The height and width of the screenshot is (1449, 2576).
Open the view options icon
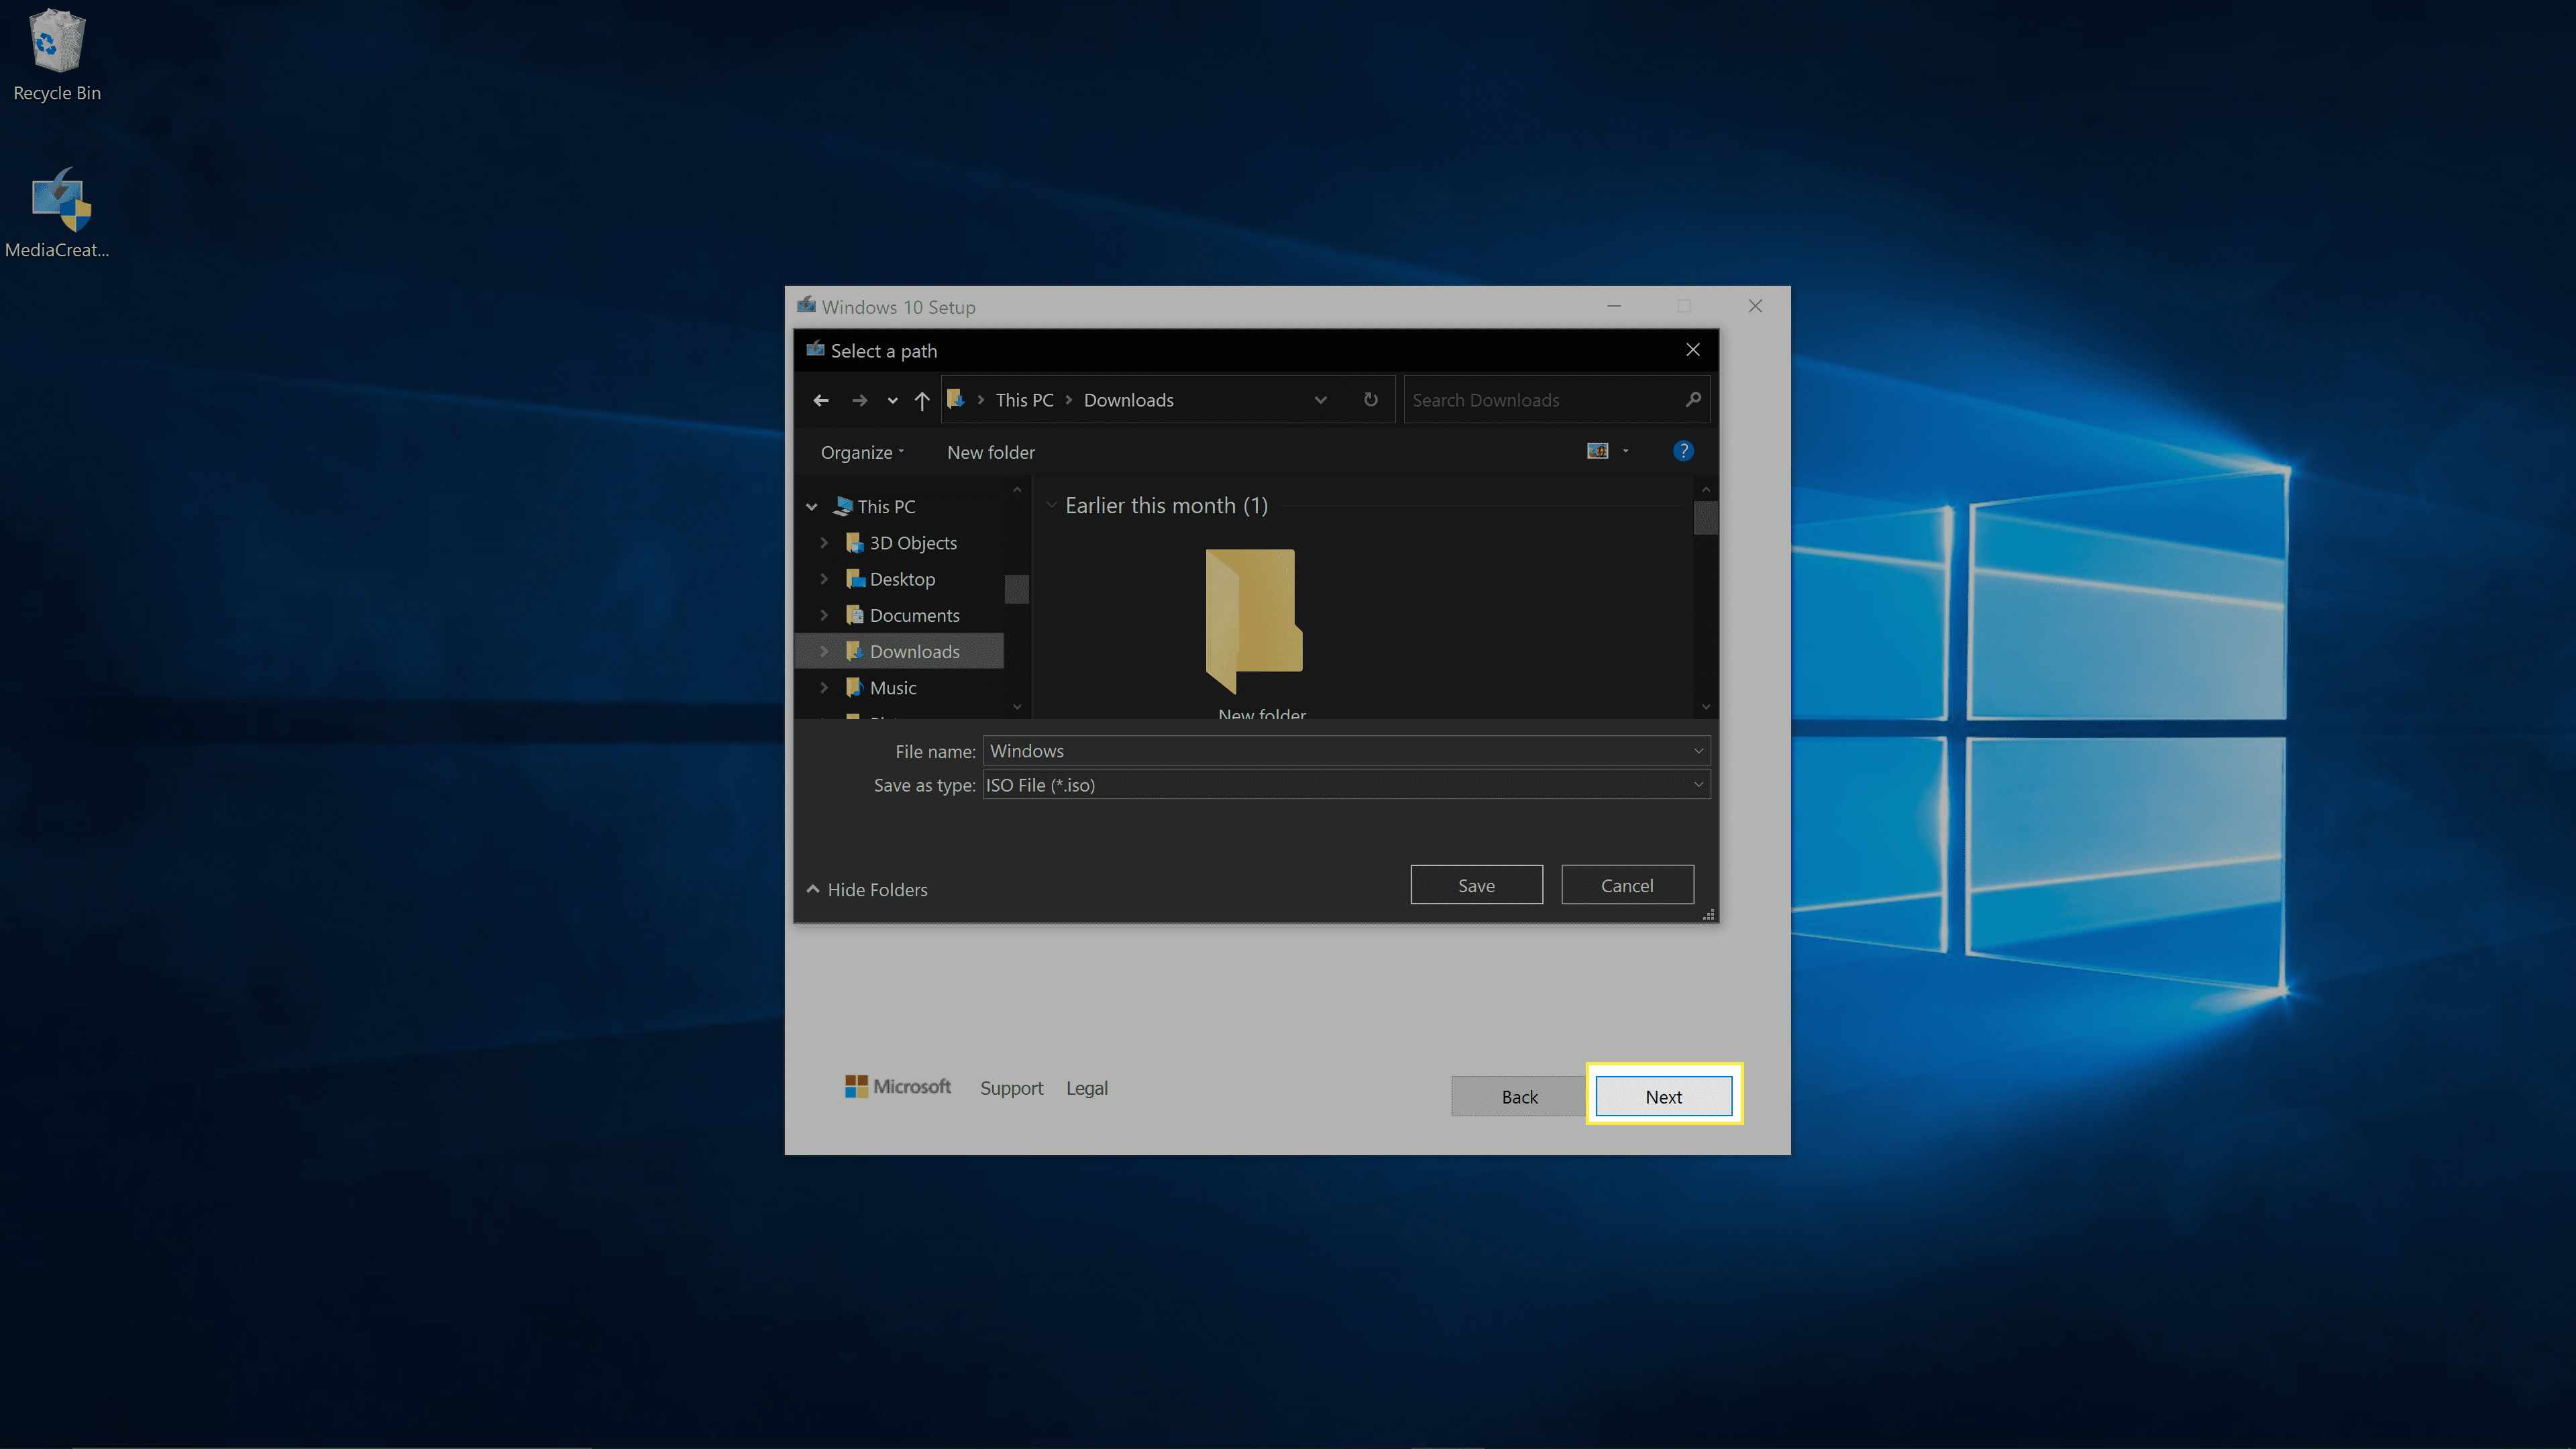click(1597, 451)
